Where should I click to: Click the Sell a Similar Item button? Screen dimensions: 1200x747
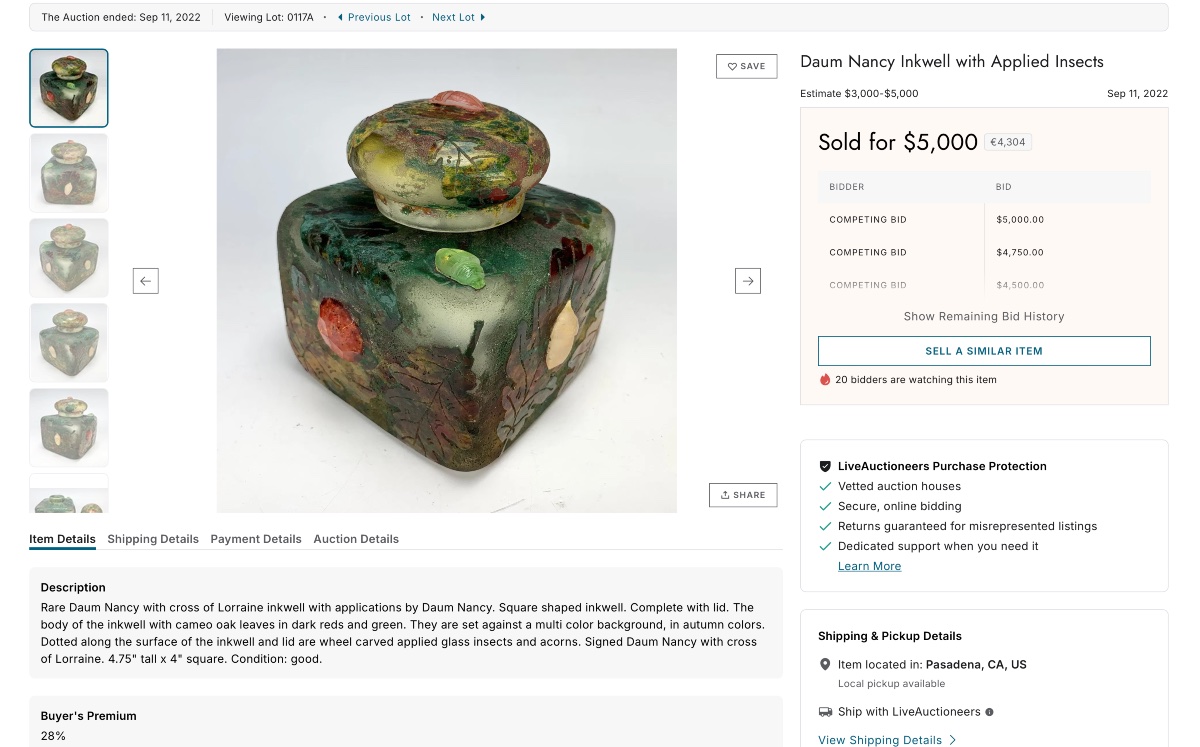coord(984,351)
